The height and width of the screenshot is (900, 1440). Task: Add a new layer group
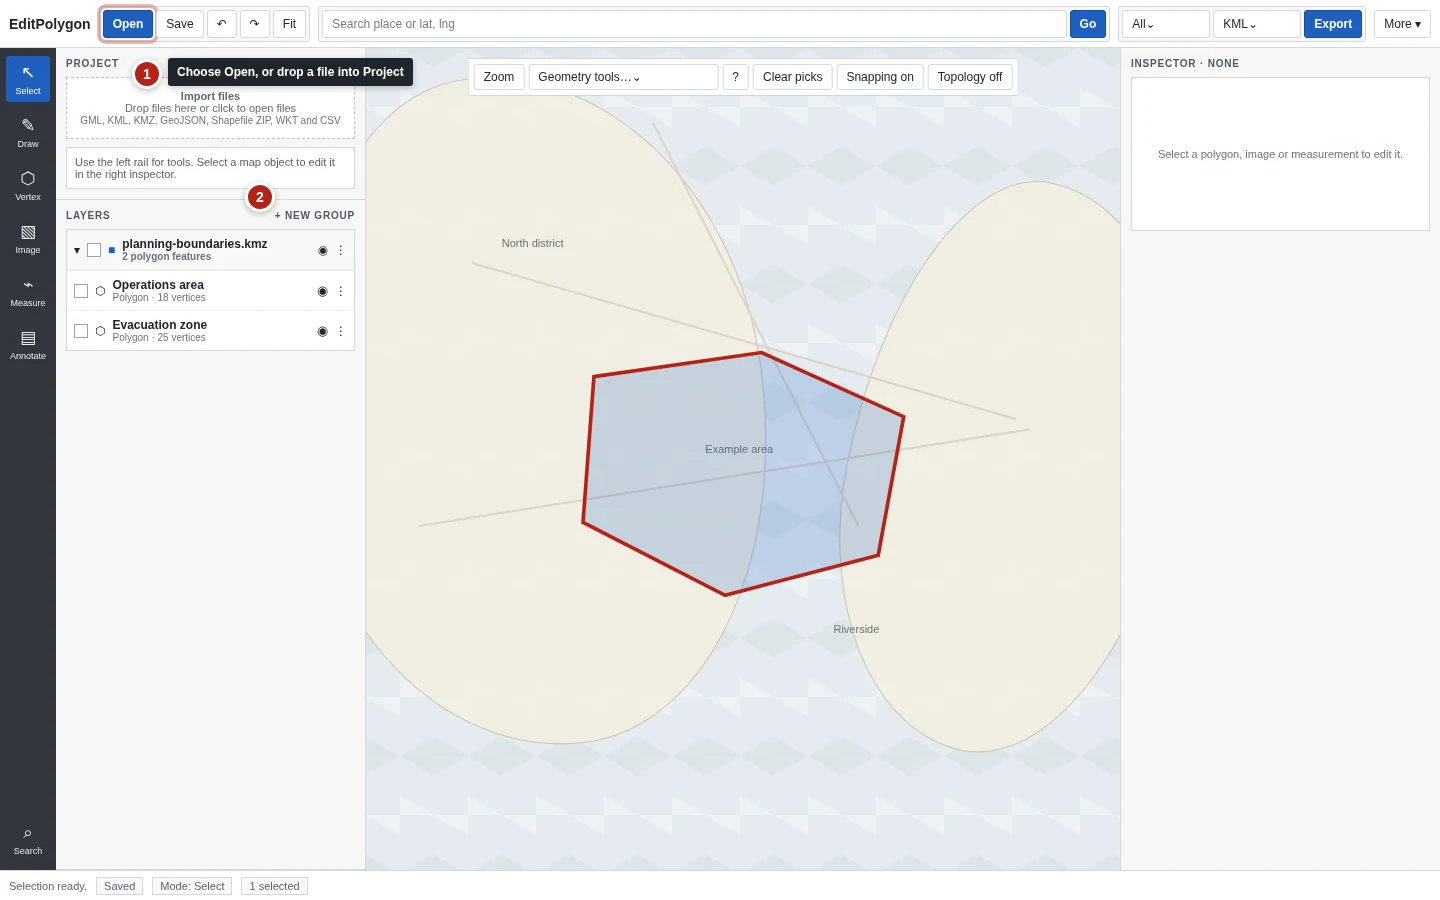[315, 215]
